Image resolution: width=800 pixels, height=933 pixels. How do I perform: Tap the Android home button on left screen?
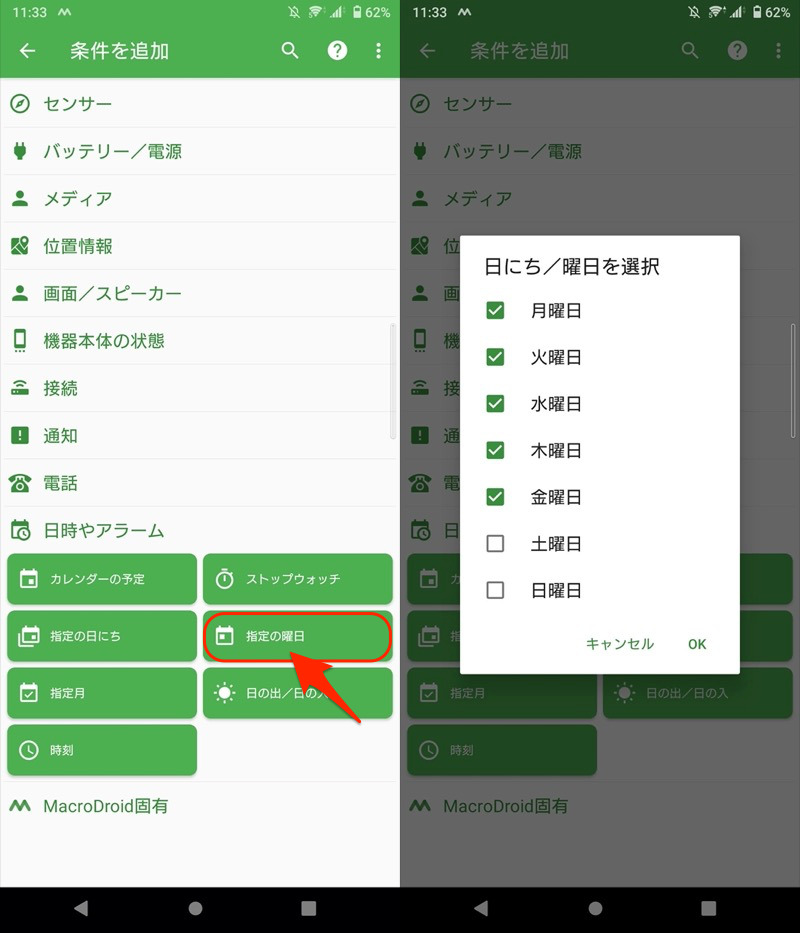196,908
